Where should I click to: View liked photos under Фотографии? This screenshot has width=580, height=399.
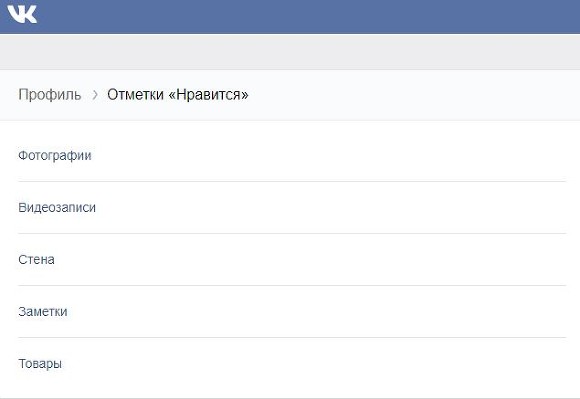(55, 155)
